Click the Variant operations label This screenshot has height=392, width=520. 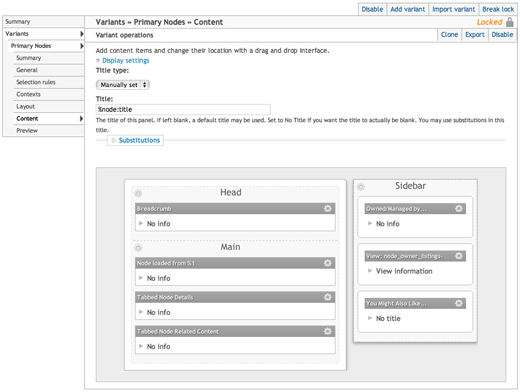(x=124, y=35)
